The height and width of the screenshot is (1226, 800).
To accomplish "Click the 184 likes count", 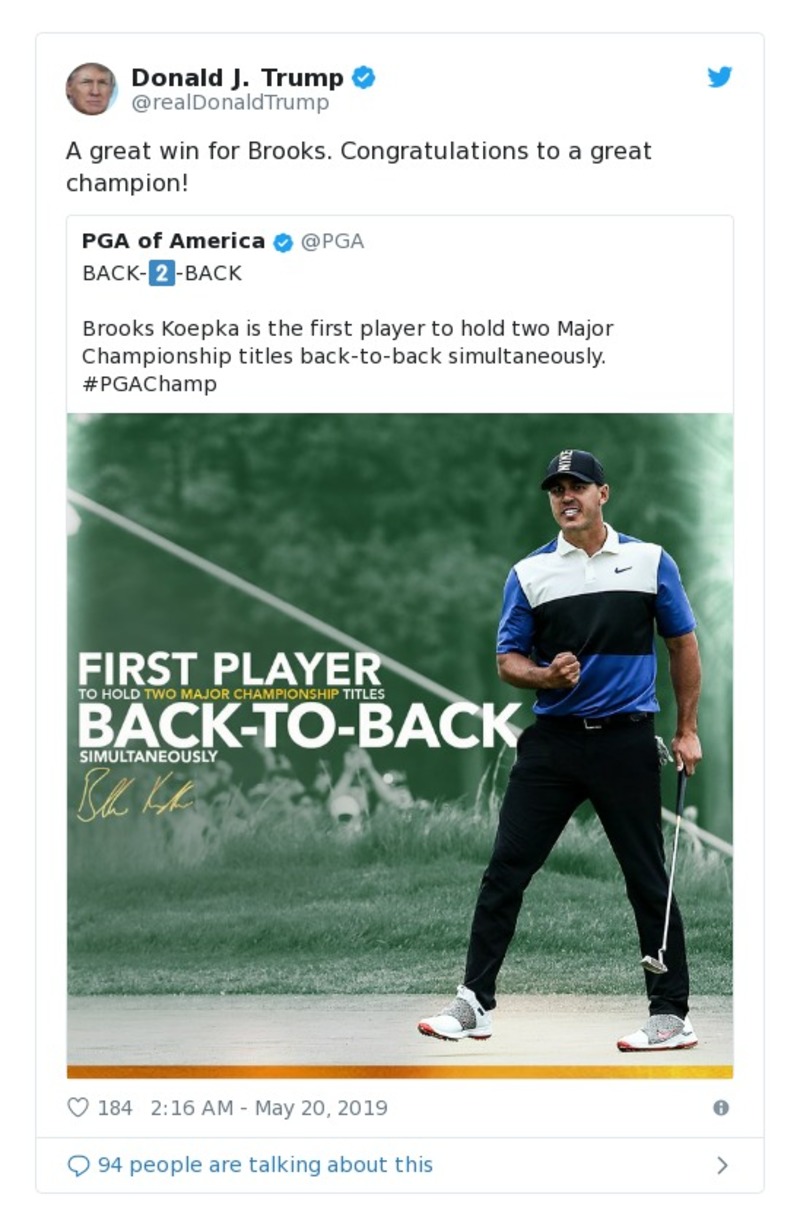I will tap(115, 1108).
